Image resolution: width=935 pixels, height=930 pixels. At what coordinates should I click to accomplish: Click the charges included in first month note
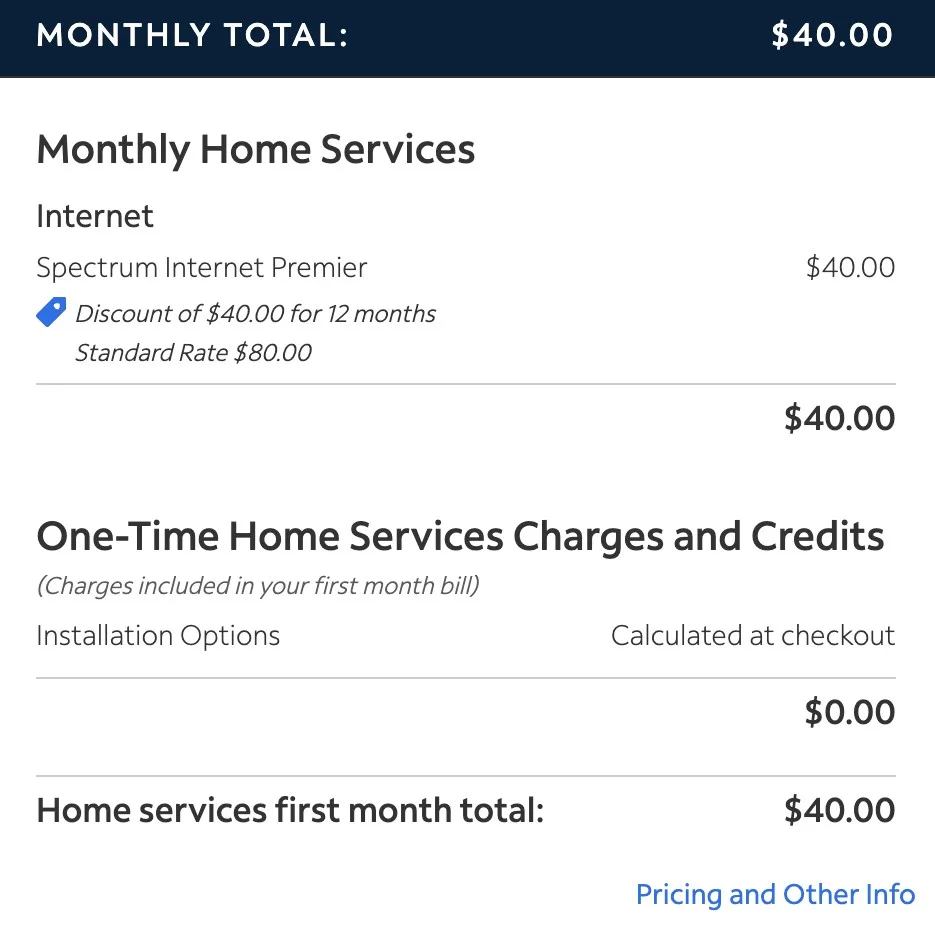[257, 586]
